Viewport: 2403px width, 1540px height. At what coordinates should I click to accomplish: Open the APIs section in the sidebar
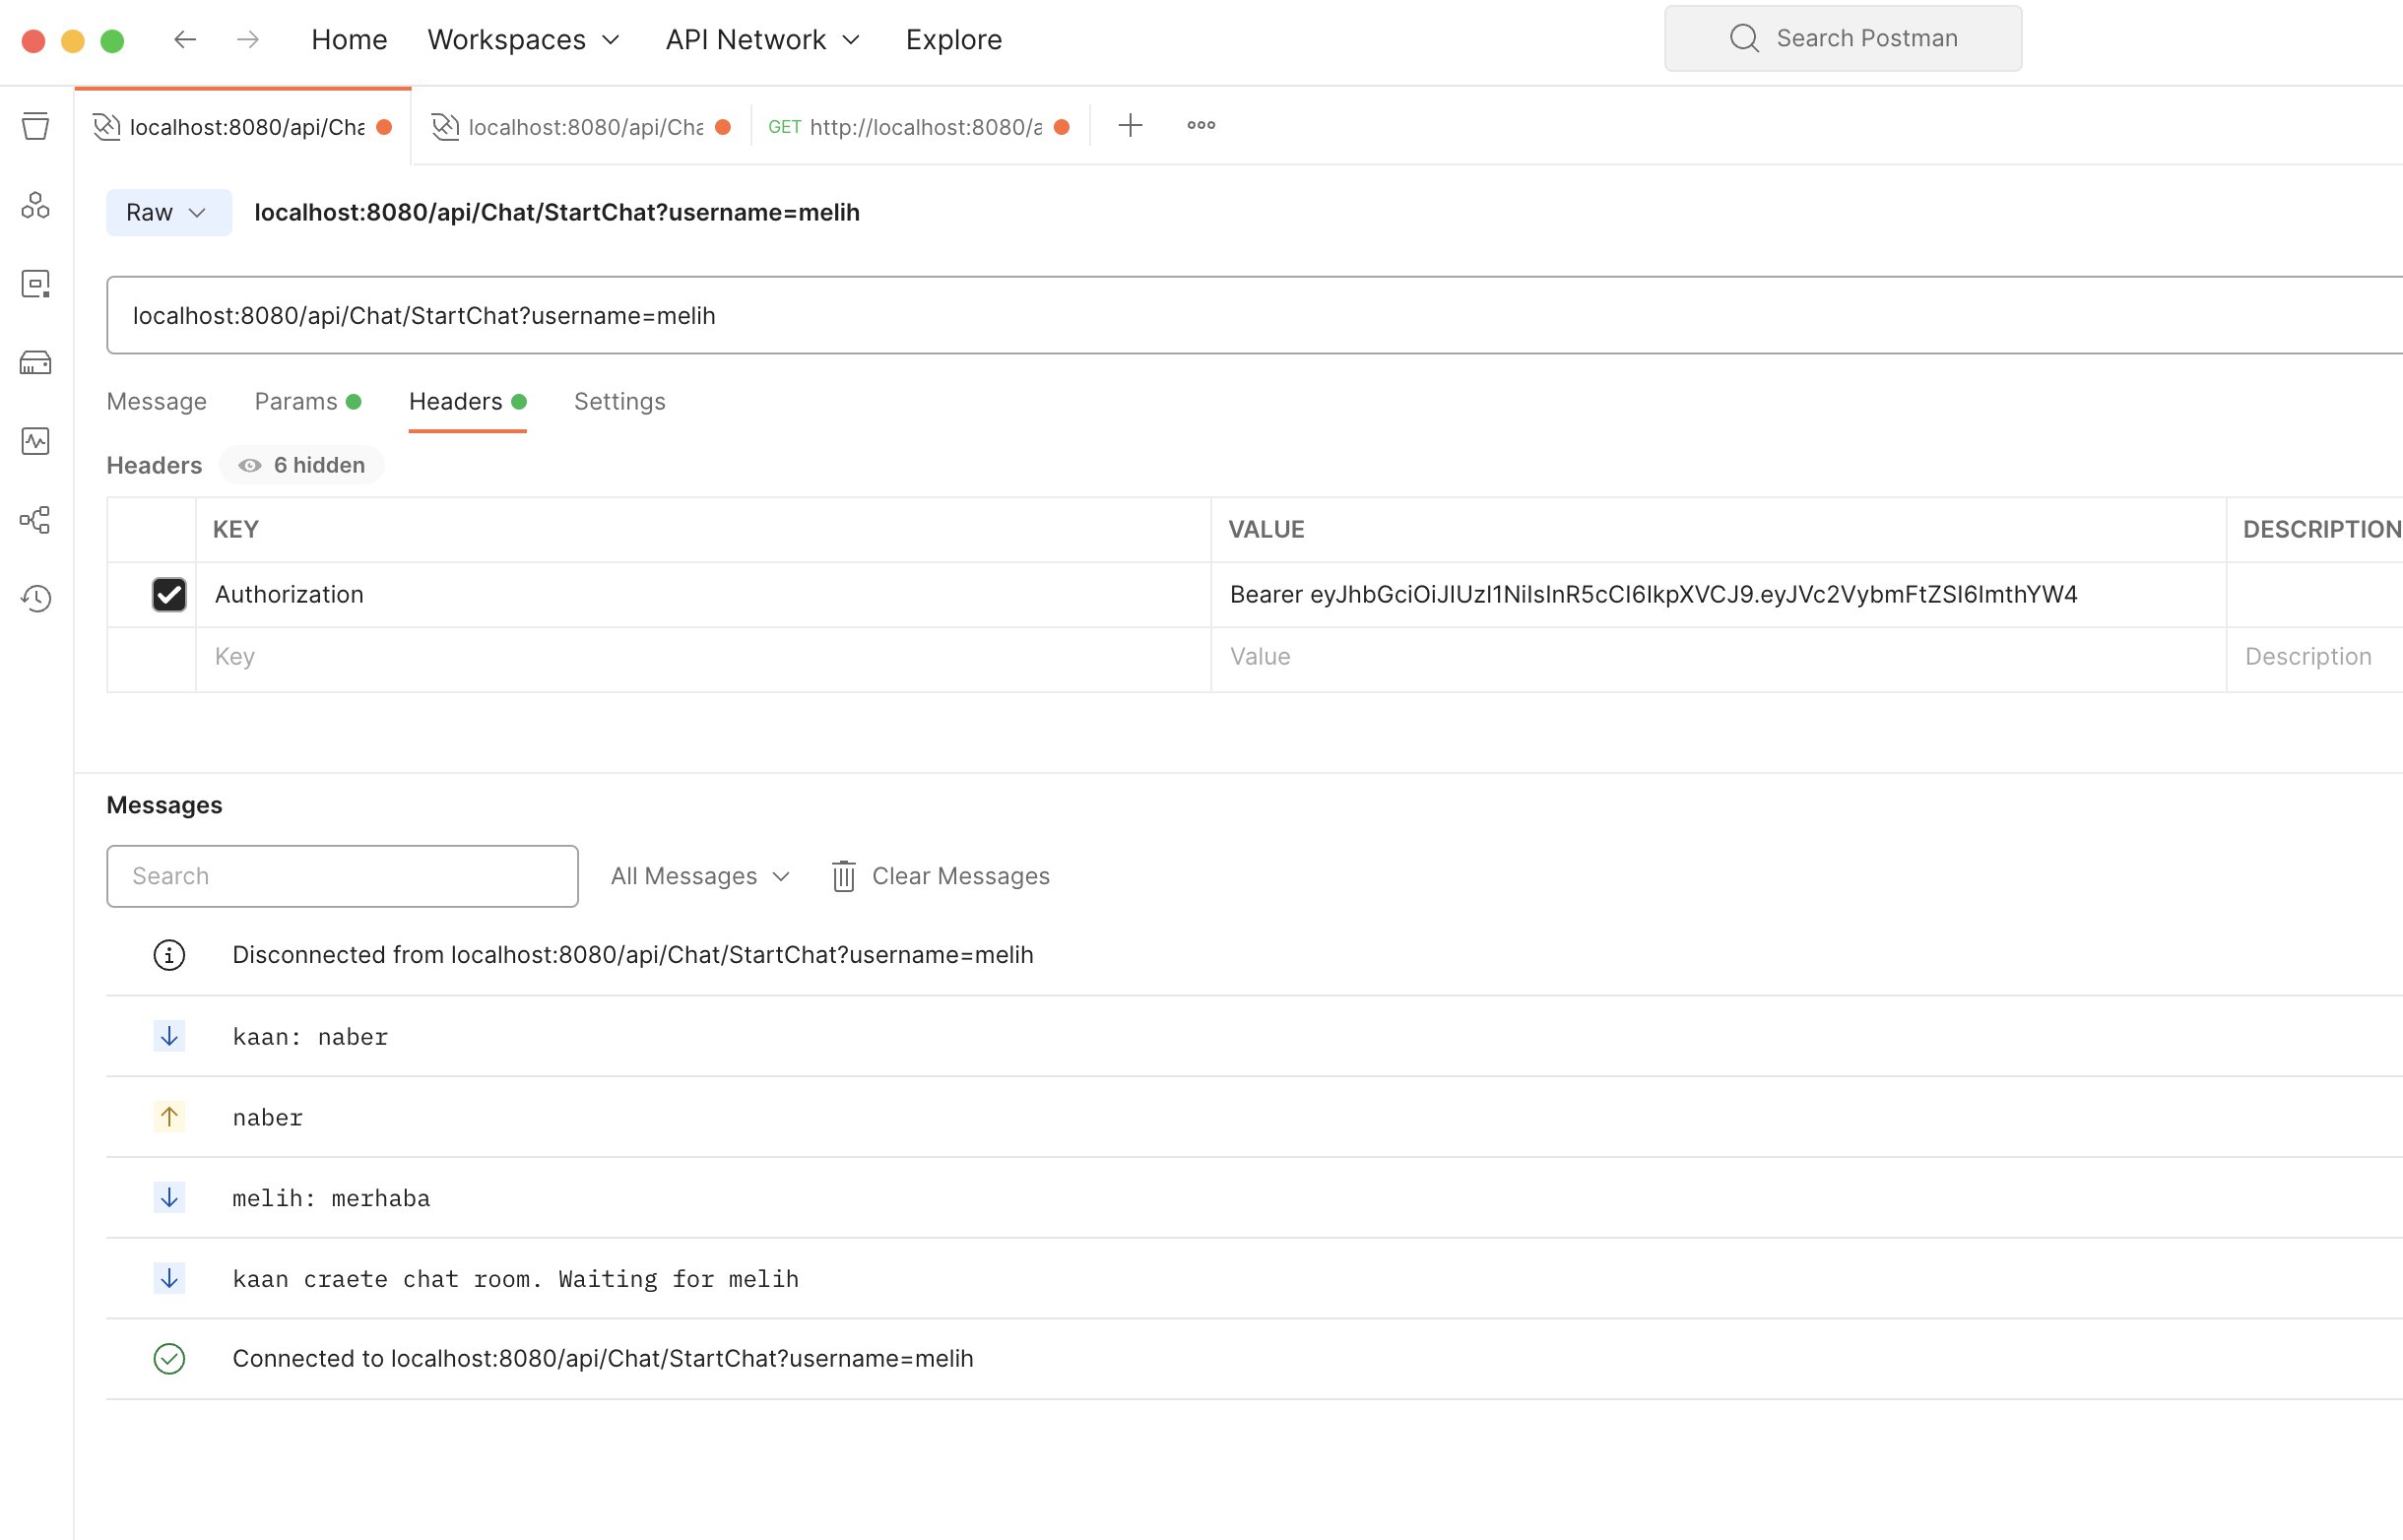pos(35,205)
